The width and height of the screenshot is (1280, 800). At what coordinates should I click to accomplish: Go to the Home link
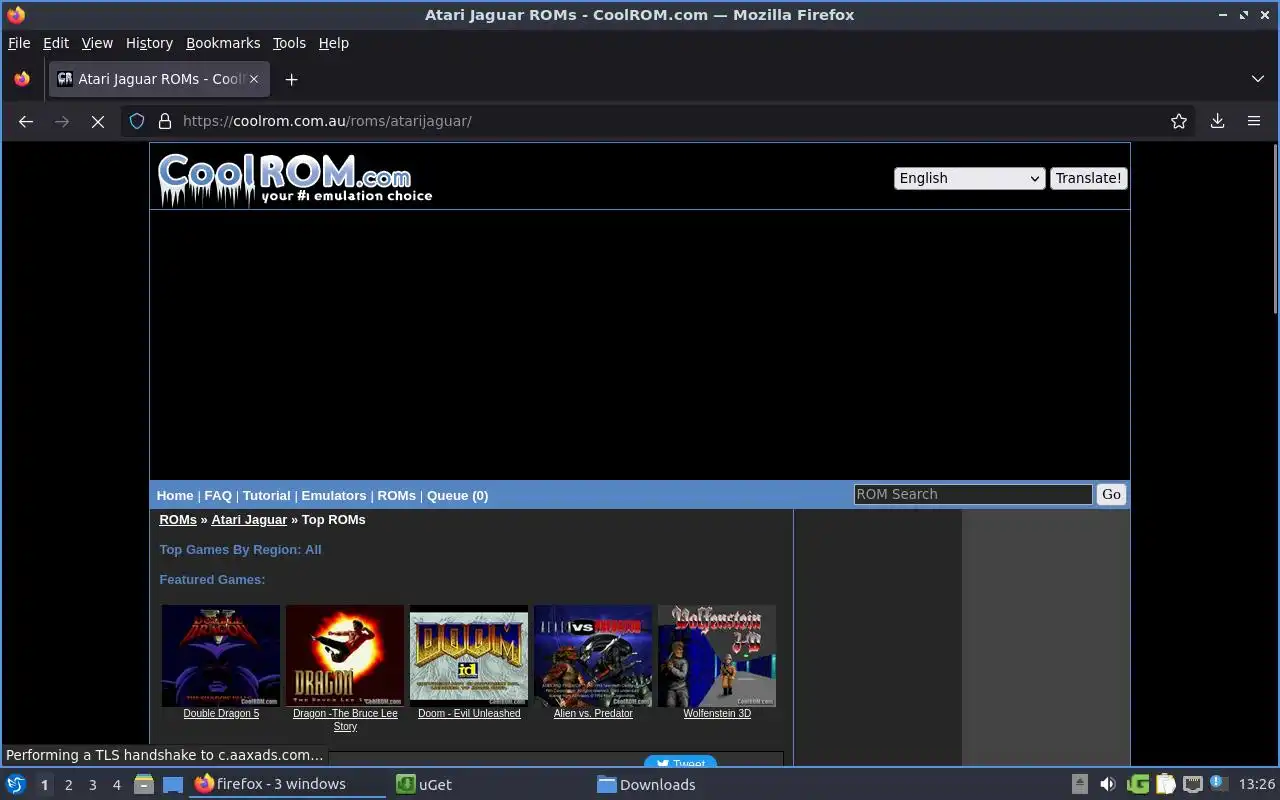click(175, 495)
